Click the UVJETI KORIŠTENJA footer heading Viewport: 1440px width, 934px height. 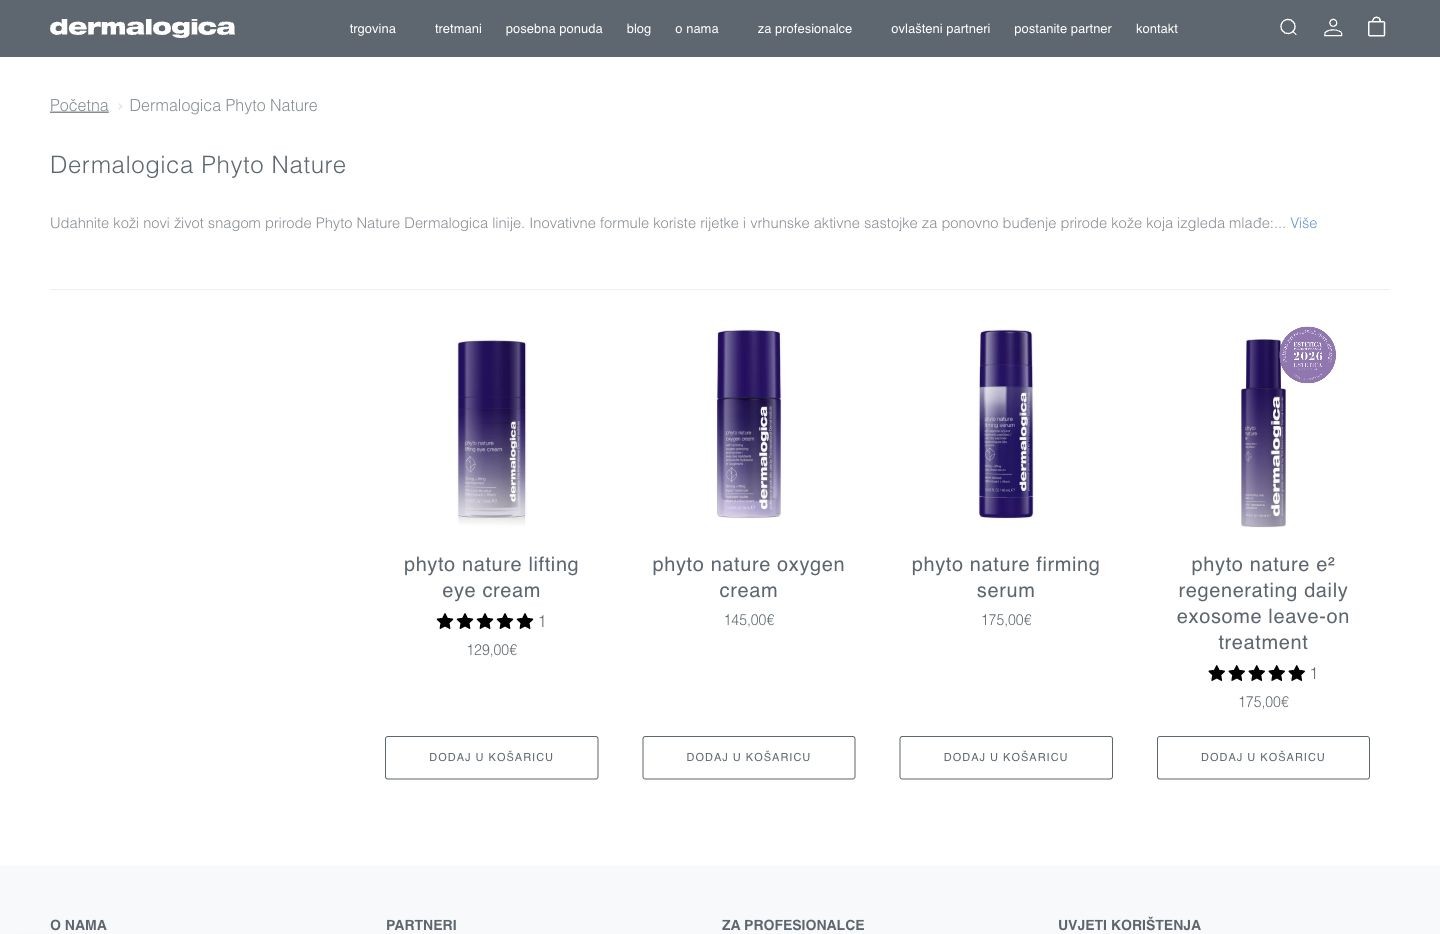click(1129, 925)
